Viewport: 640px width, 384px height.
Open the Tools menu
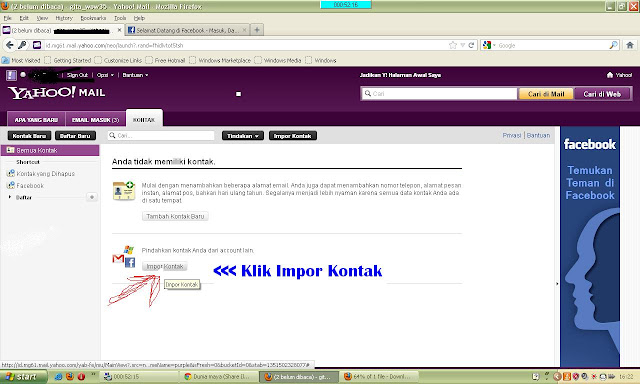120,18
